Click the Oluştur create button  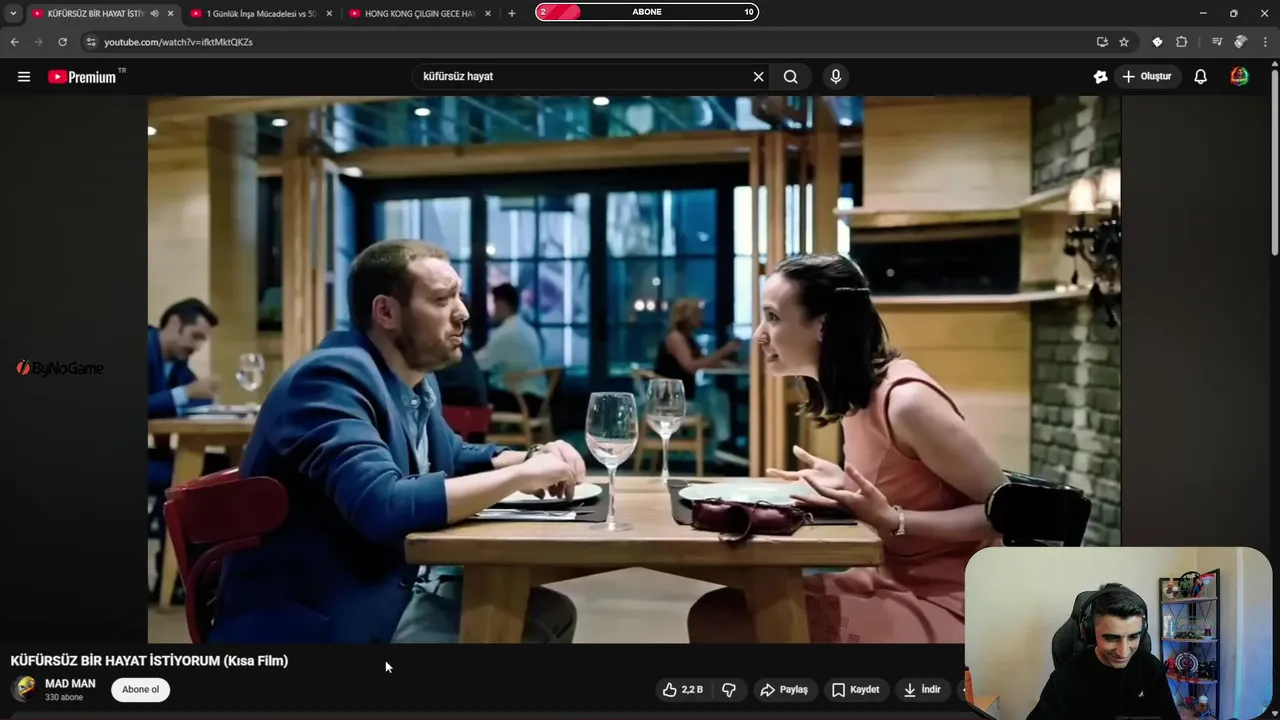pyautogui.click(x=1147, y=77)
